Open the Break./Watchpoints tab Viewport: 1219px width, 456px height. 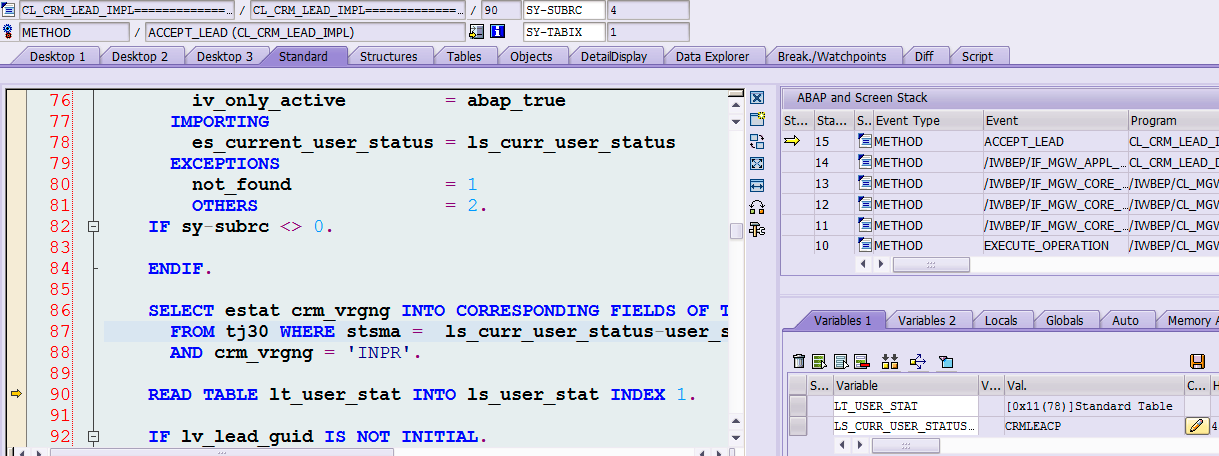(x=833, y=56)
